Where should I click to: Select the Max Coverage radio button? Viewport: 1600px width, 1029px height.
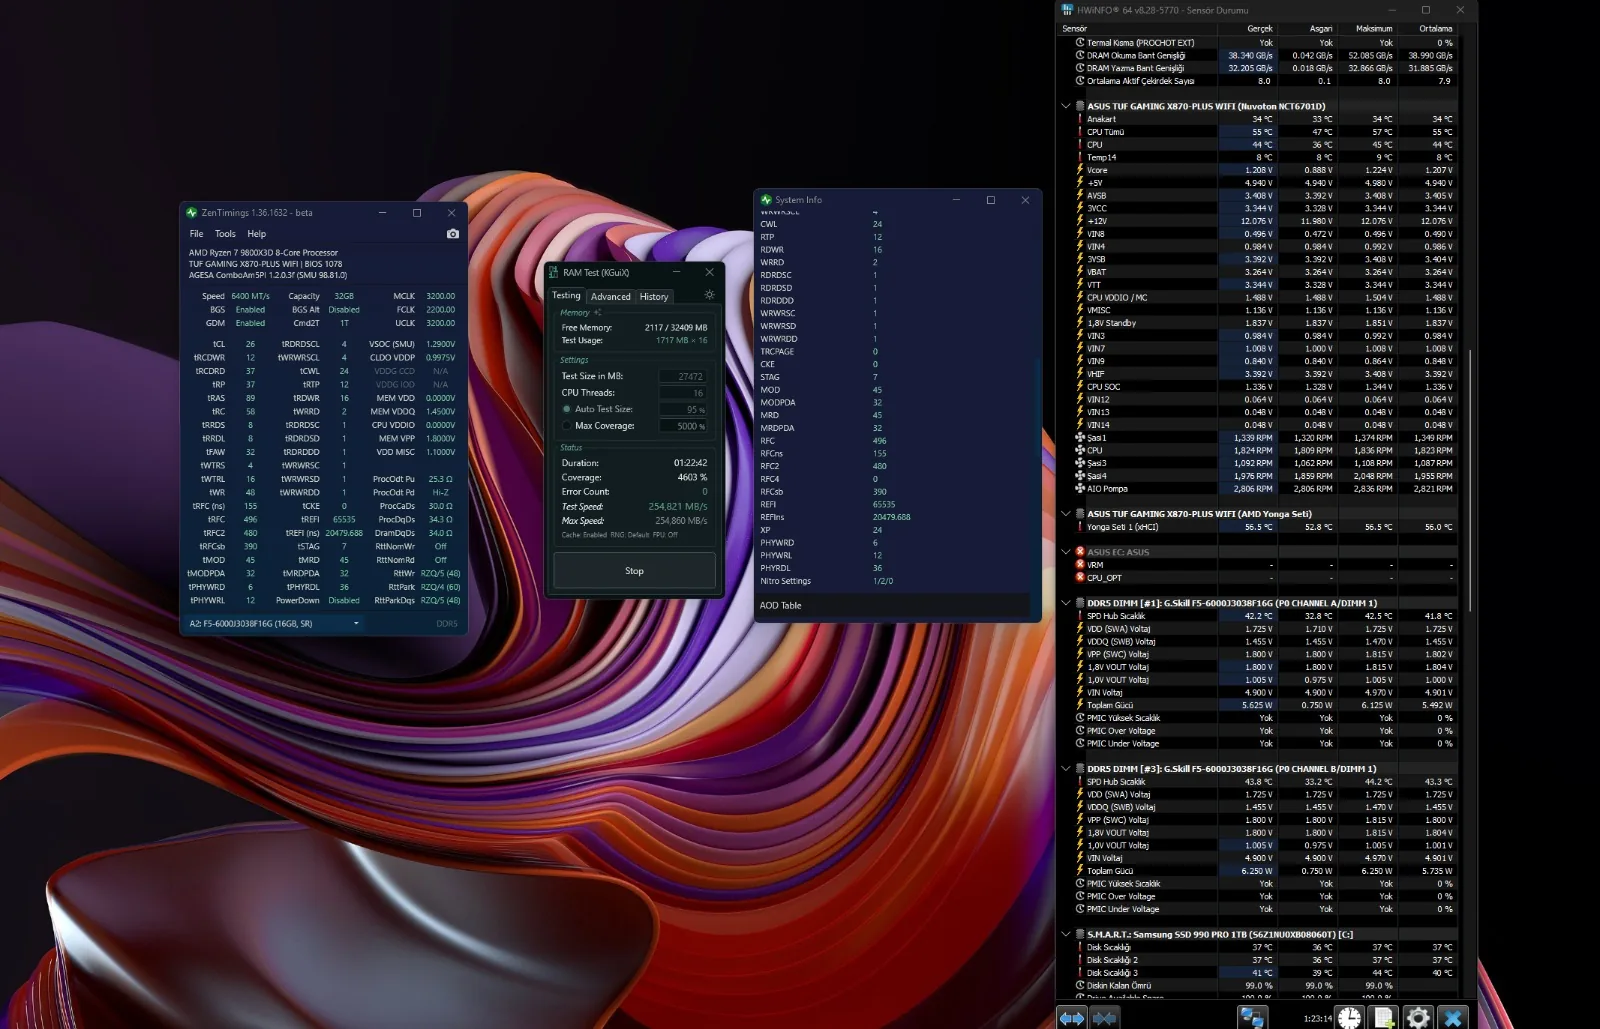567,426
